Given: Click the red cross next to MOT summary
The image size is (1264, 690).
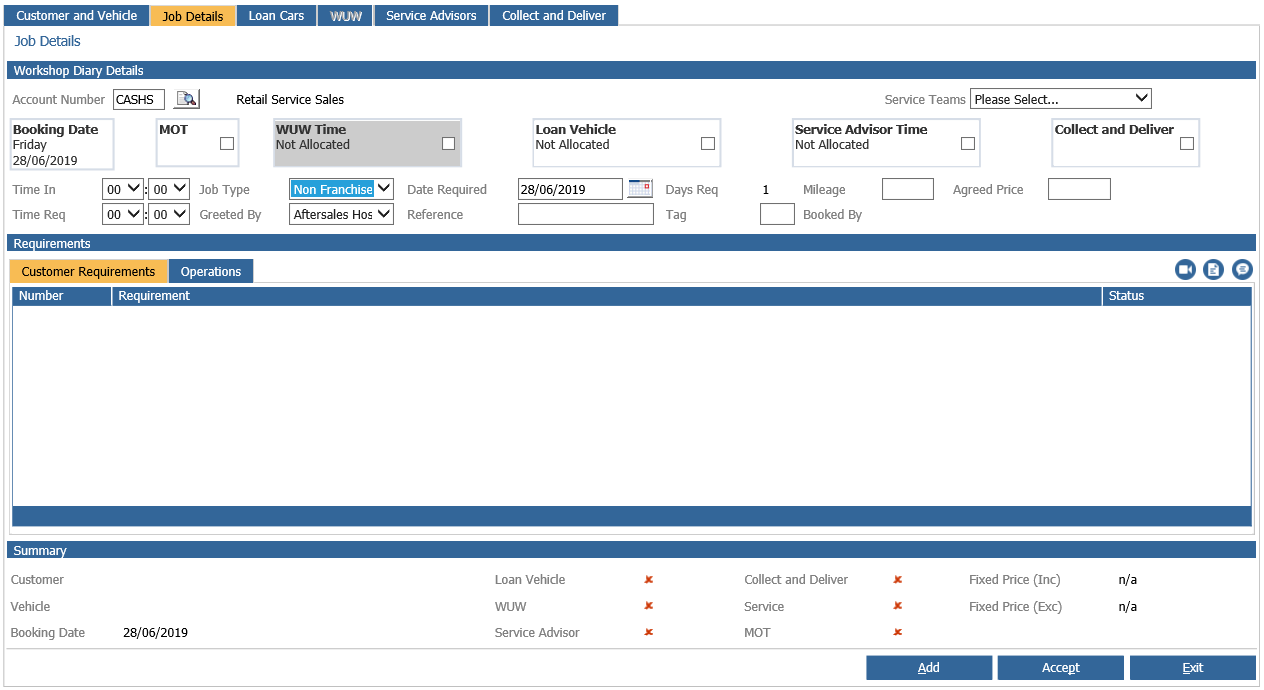Looking at the screenshot, I should pyautogui.click(x=898, y=632).
